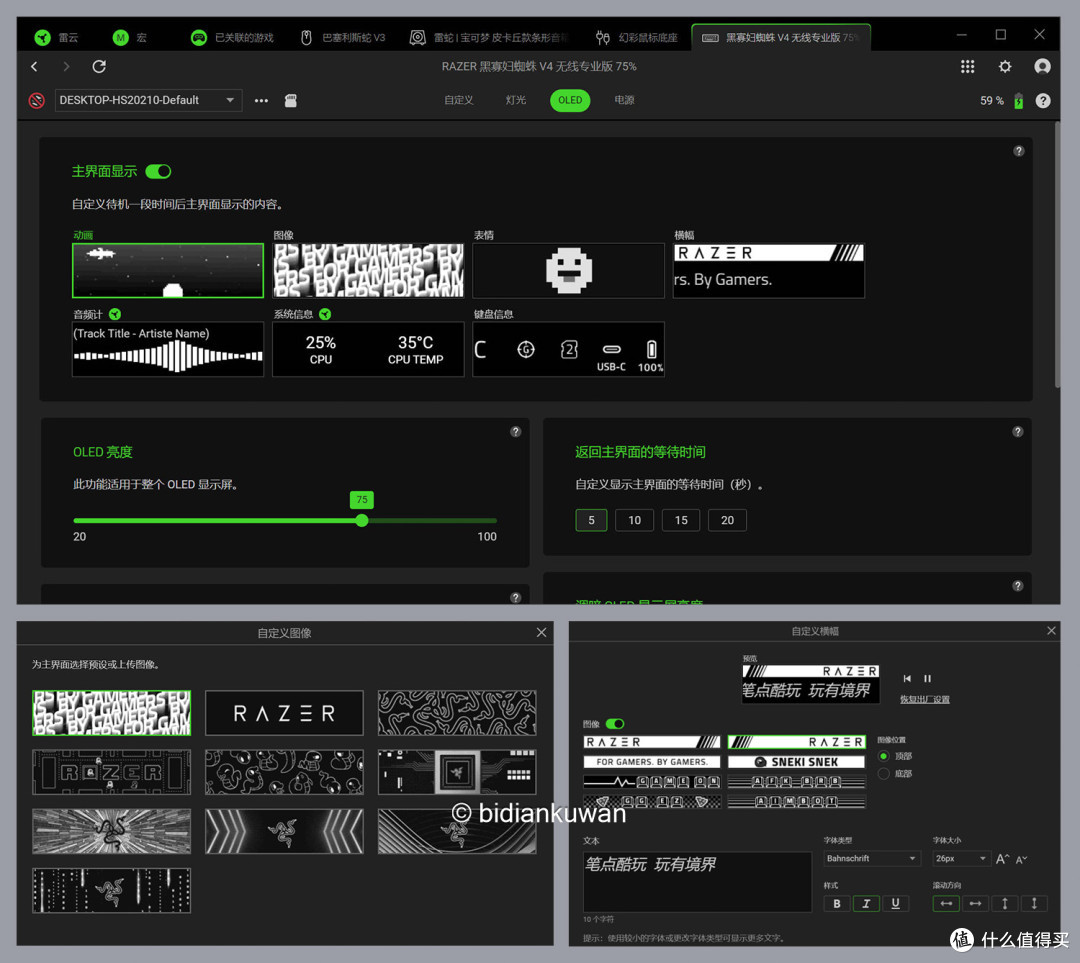The height and width of the screenshot is (963, 1080).
Task: Decrease font size with A-down icon
Action: point(1021,859)
